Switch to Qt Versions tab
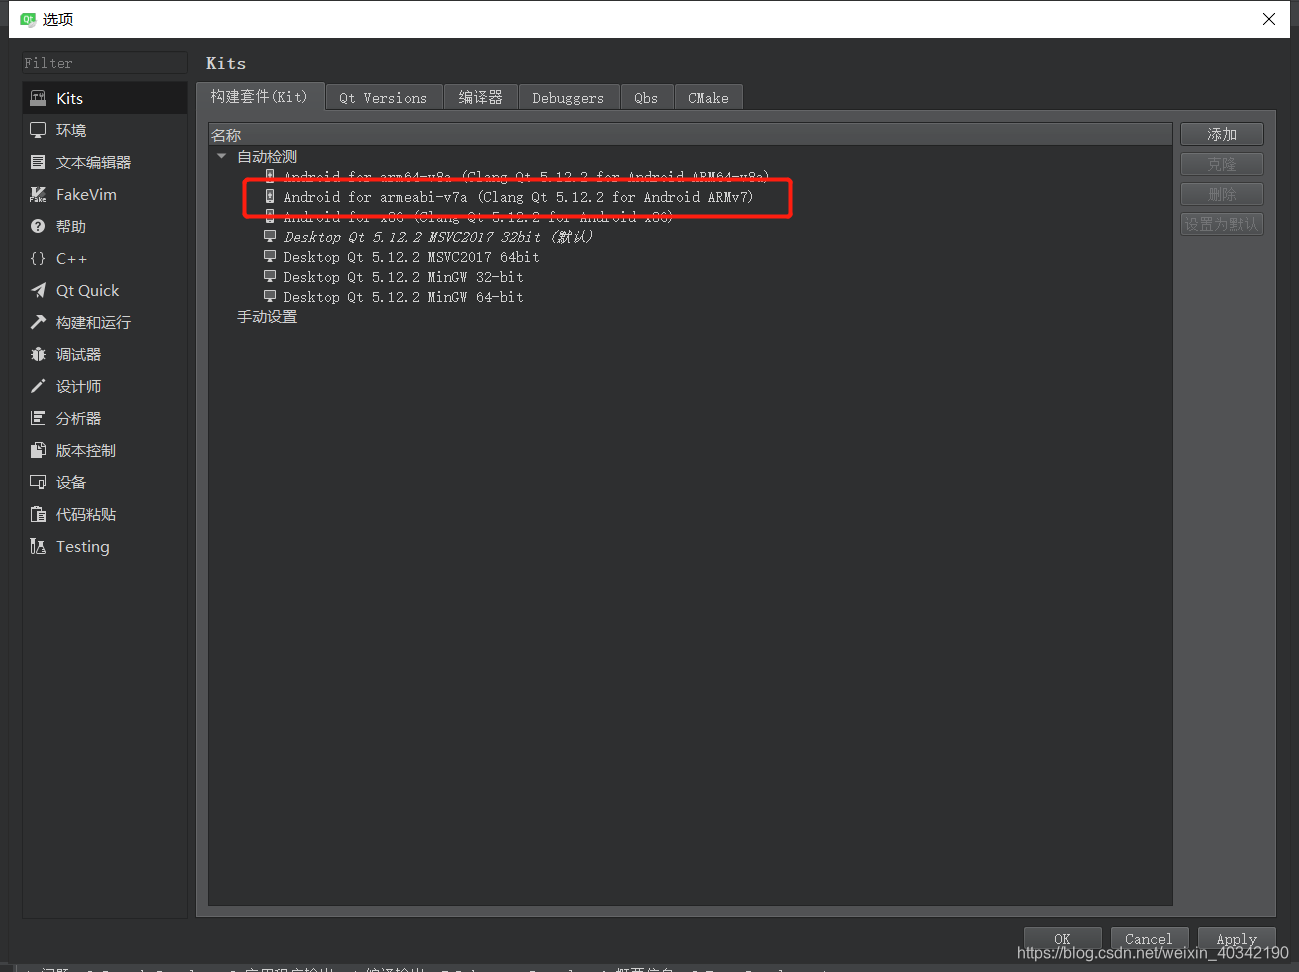The height and width of the screenshot is (972, 1299). 383,97
